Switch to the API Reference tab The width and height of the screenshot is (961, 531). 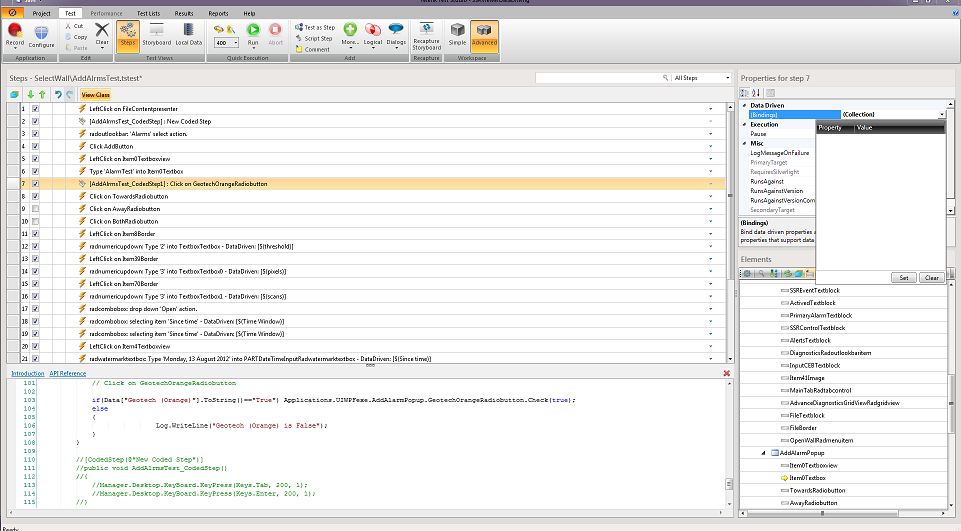[x=69, y=373]
